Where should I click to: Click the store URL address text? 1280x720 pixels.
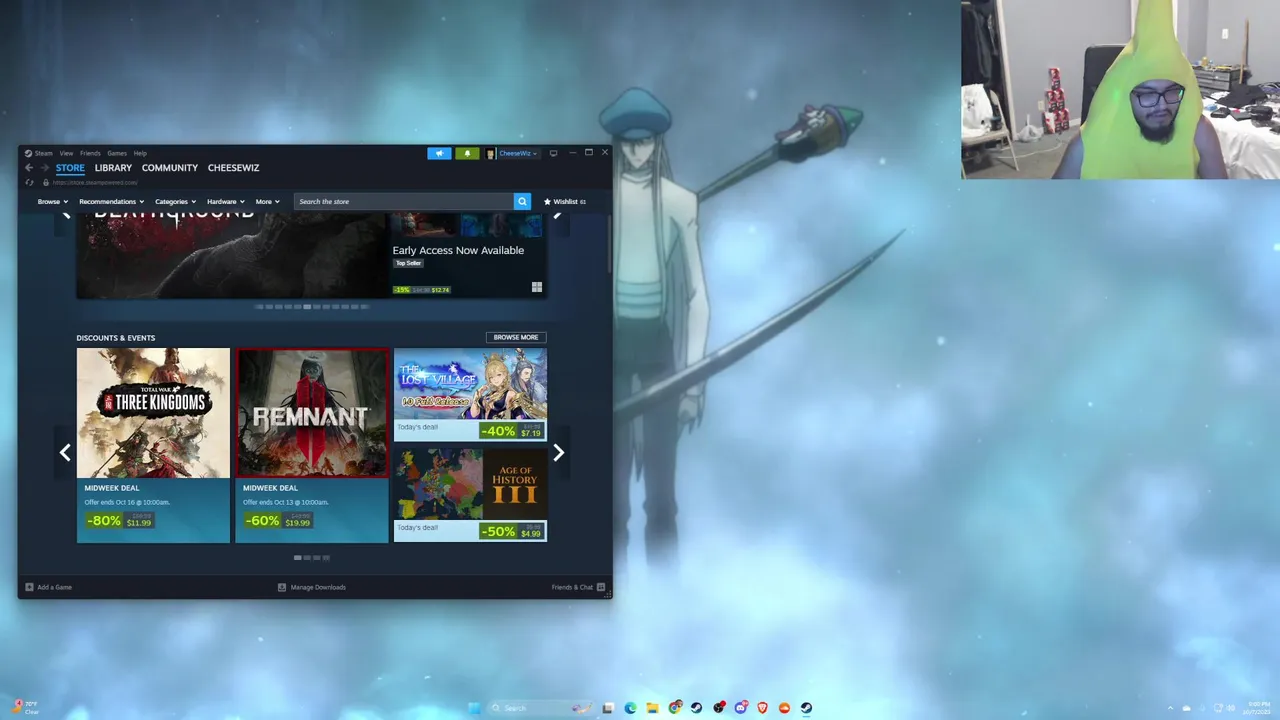(96, 183)
